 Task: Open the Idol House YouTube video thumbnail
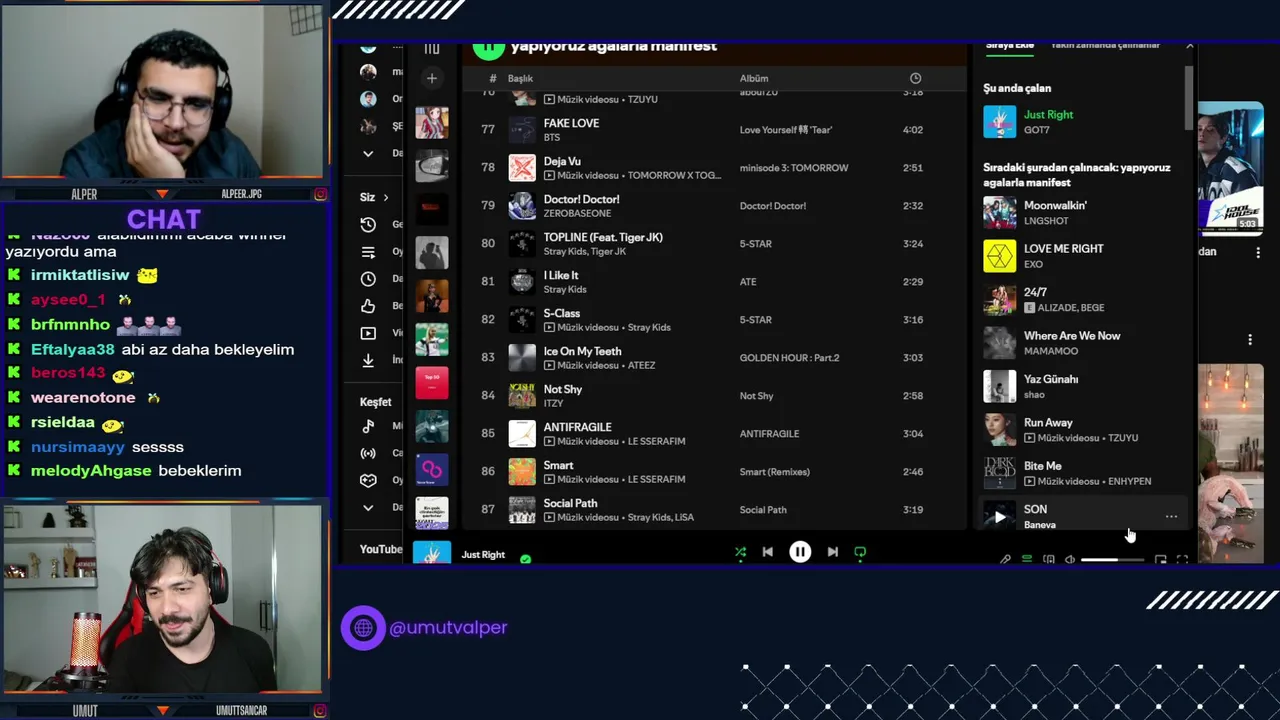pos(1231,167)
